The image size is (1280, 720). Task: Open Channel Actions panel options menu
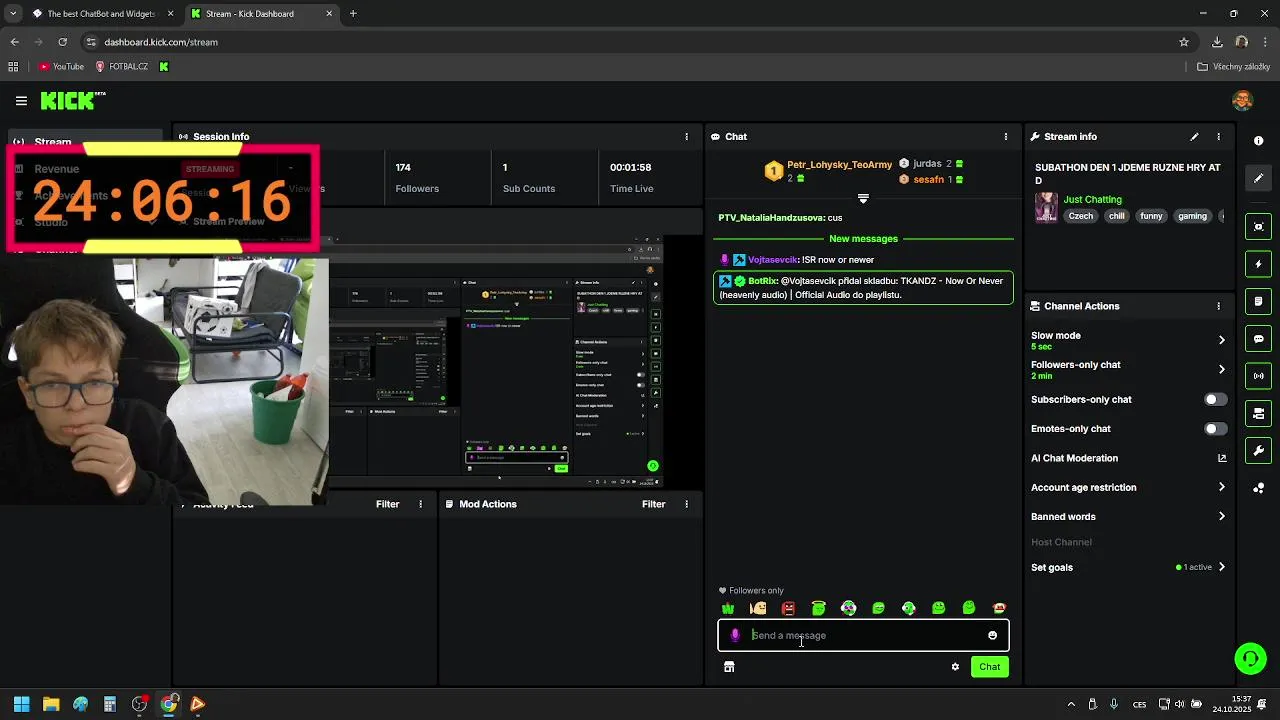coord(1218,306)
